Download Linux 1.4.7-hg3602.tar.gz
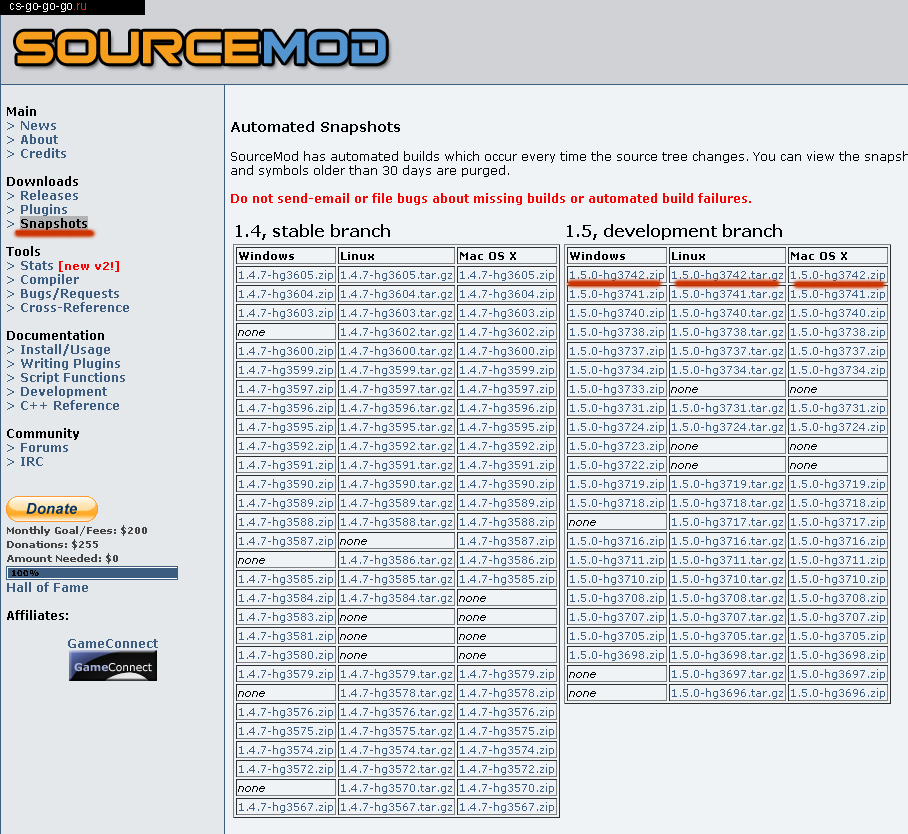The width and height of the screenshot is (908, 834). click(397, 332)
